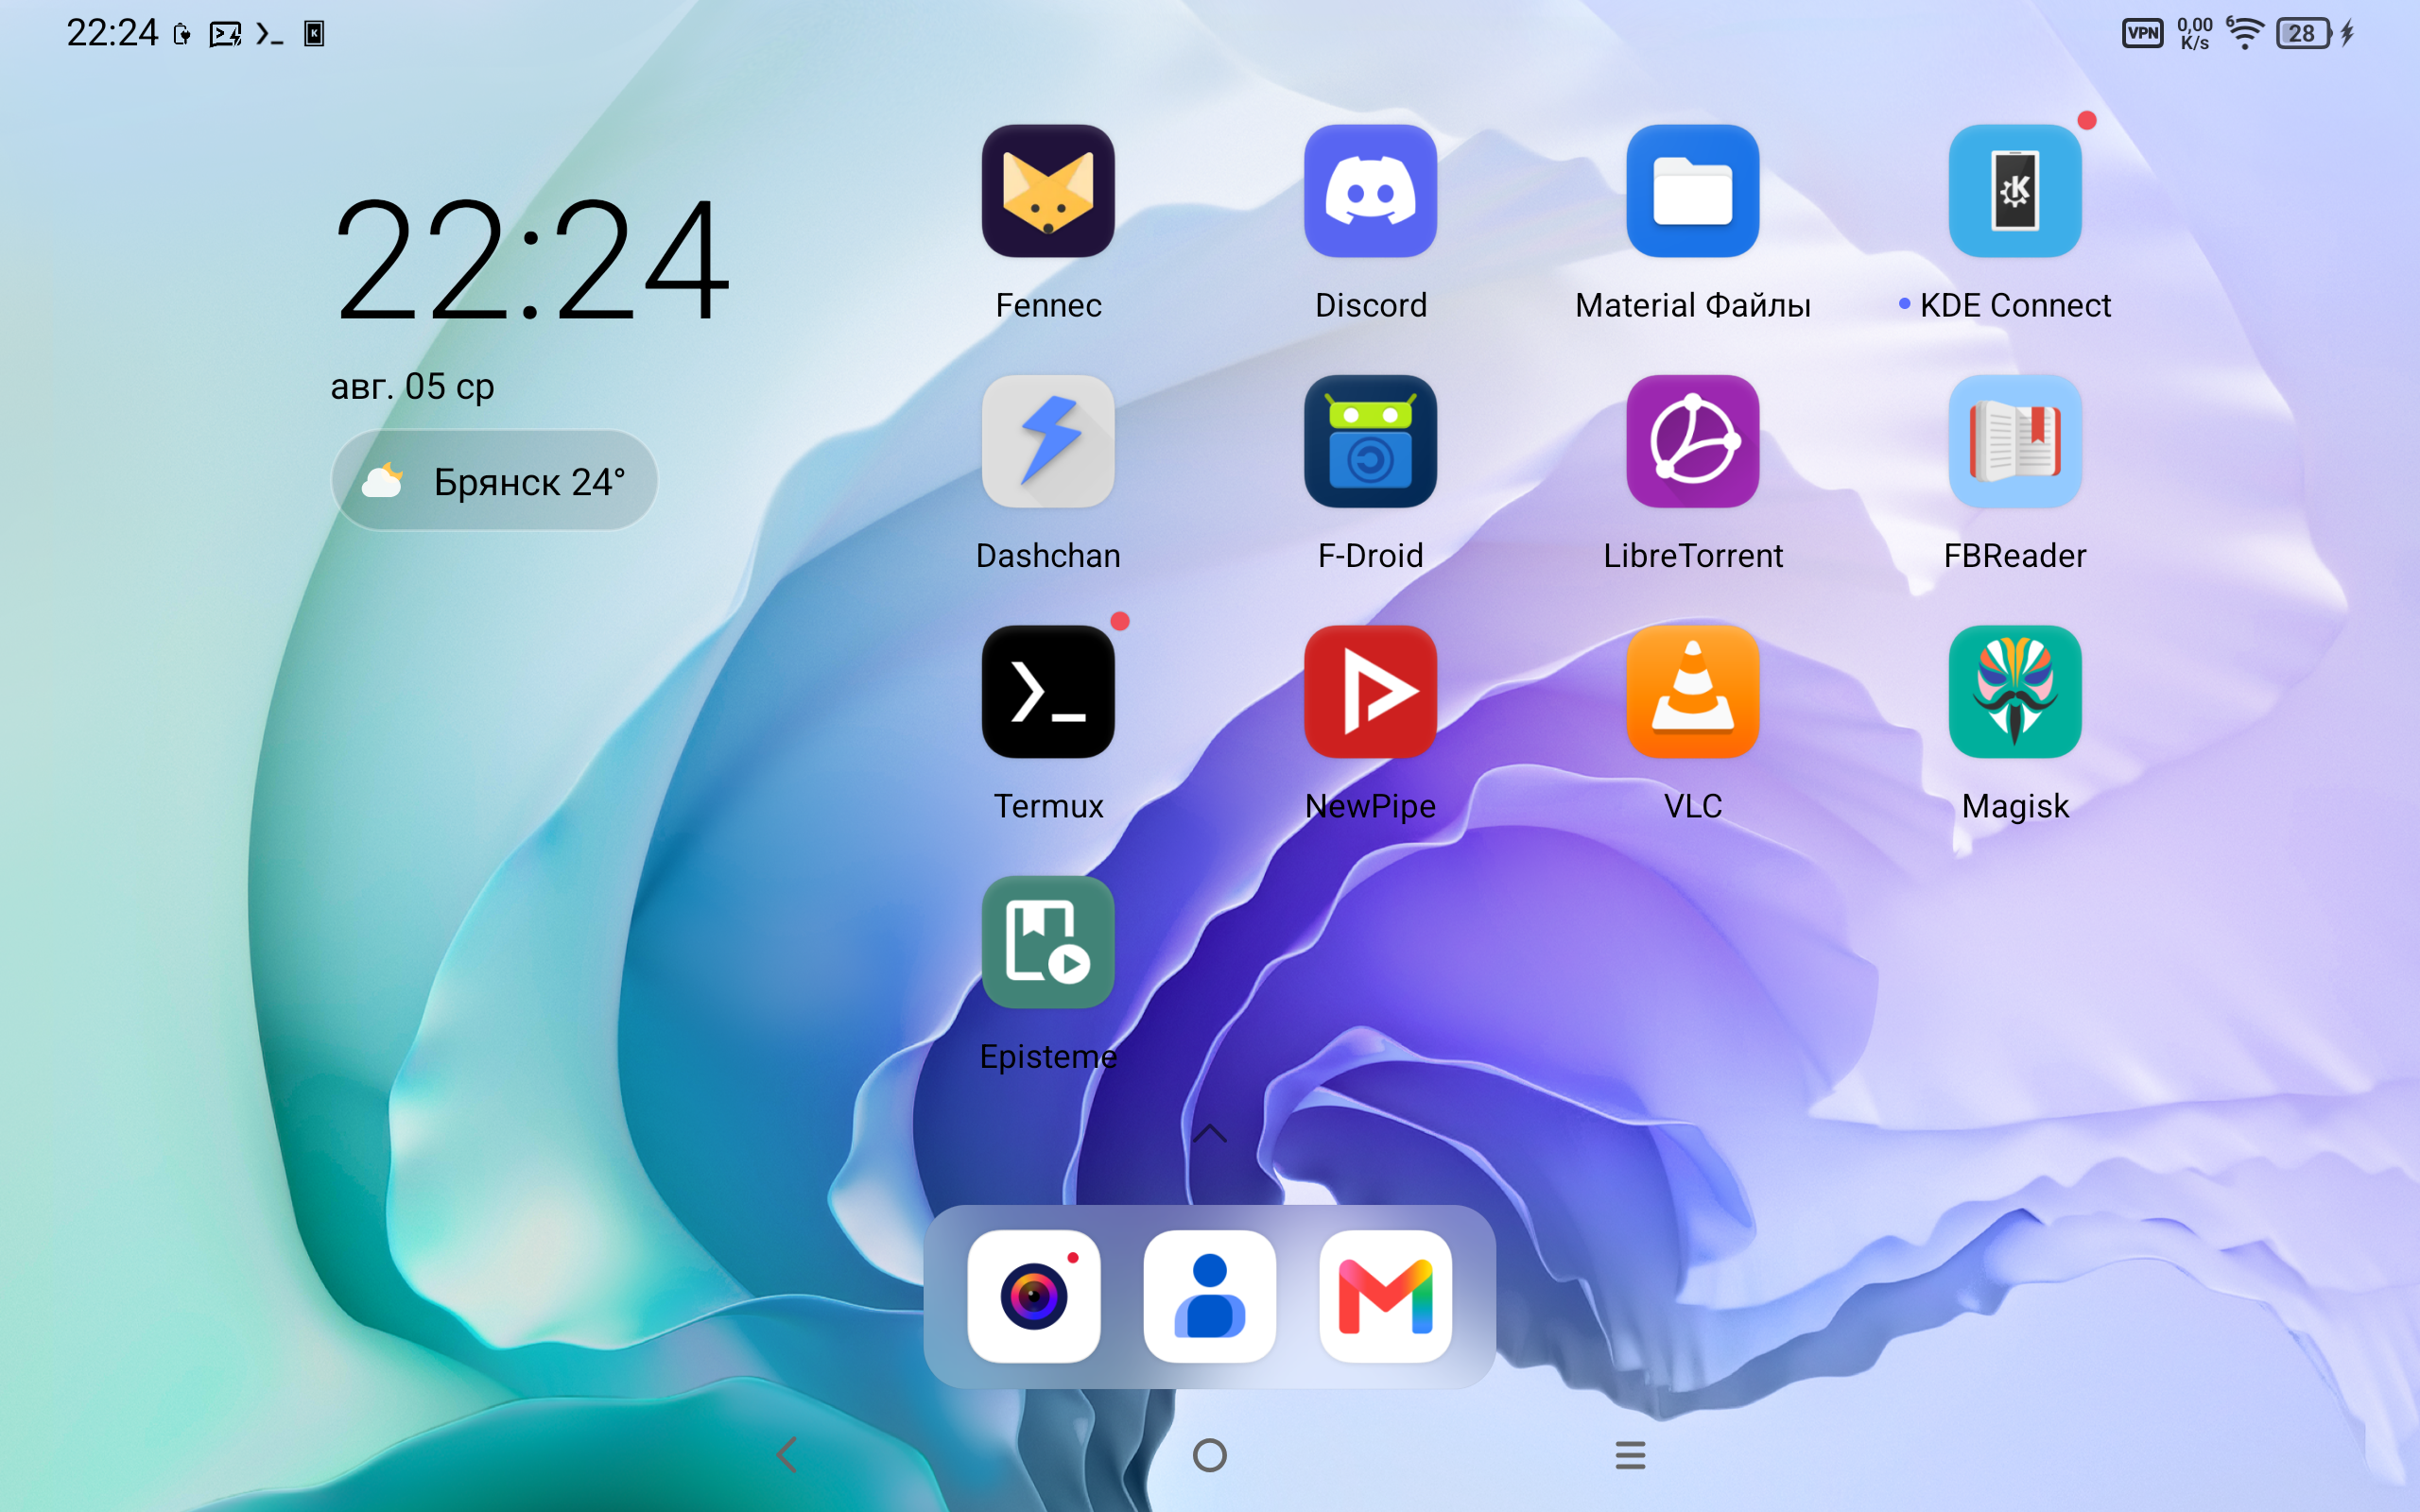Launch the Discord app
This screenshot has width=2420, height=1512.
(x=1370, y=191)
